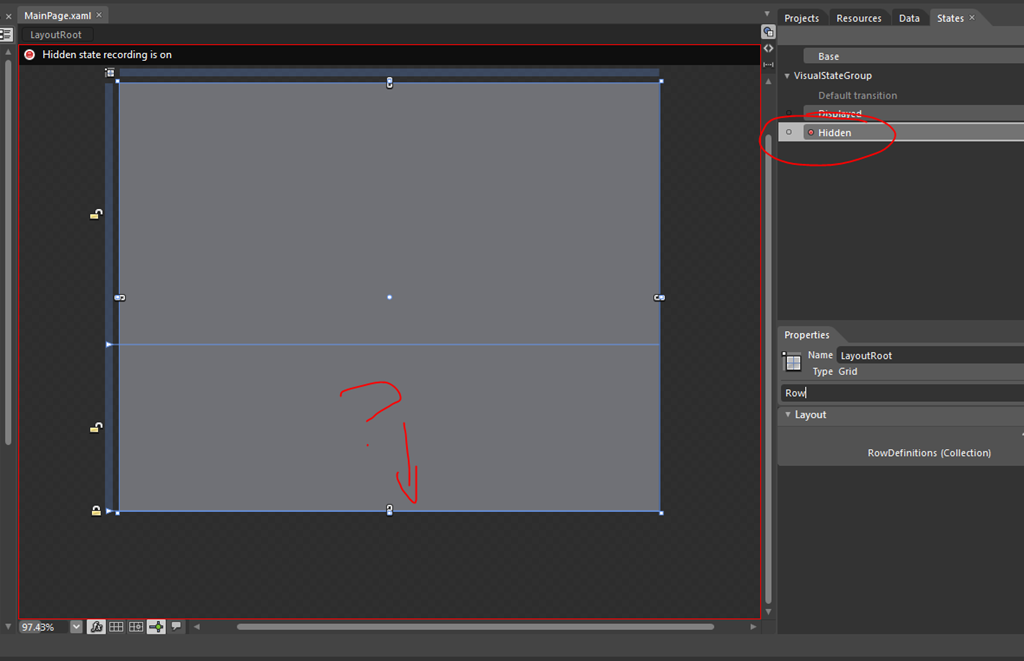Click the Name field containing LayoutRoot

pos(930,355)
